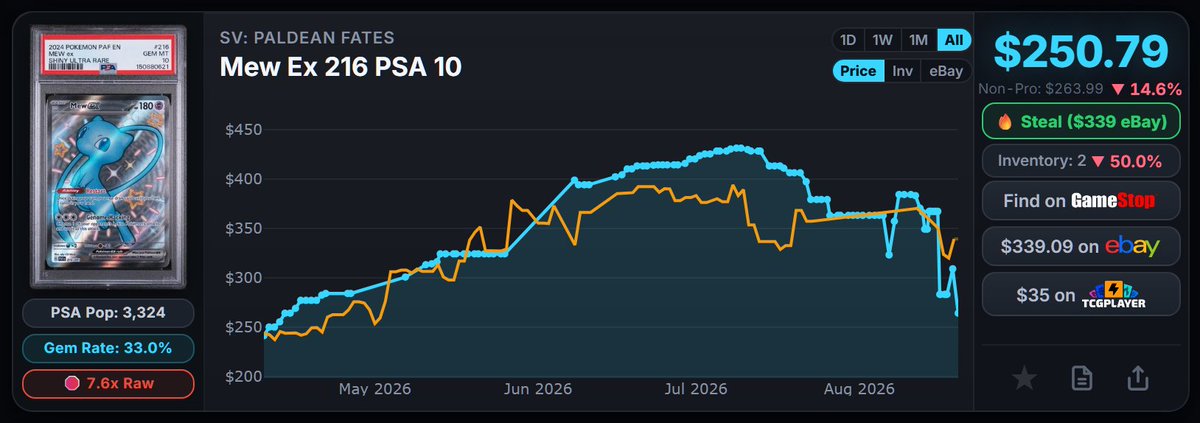The image size is (1200, 423).
Task: Click the Steal ($339 eBay) badge
Action: pos(1079,122)
